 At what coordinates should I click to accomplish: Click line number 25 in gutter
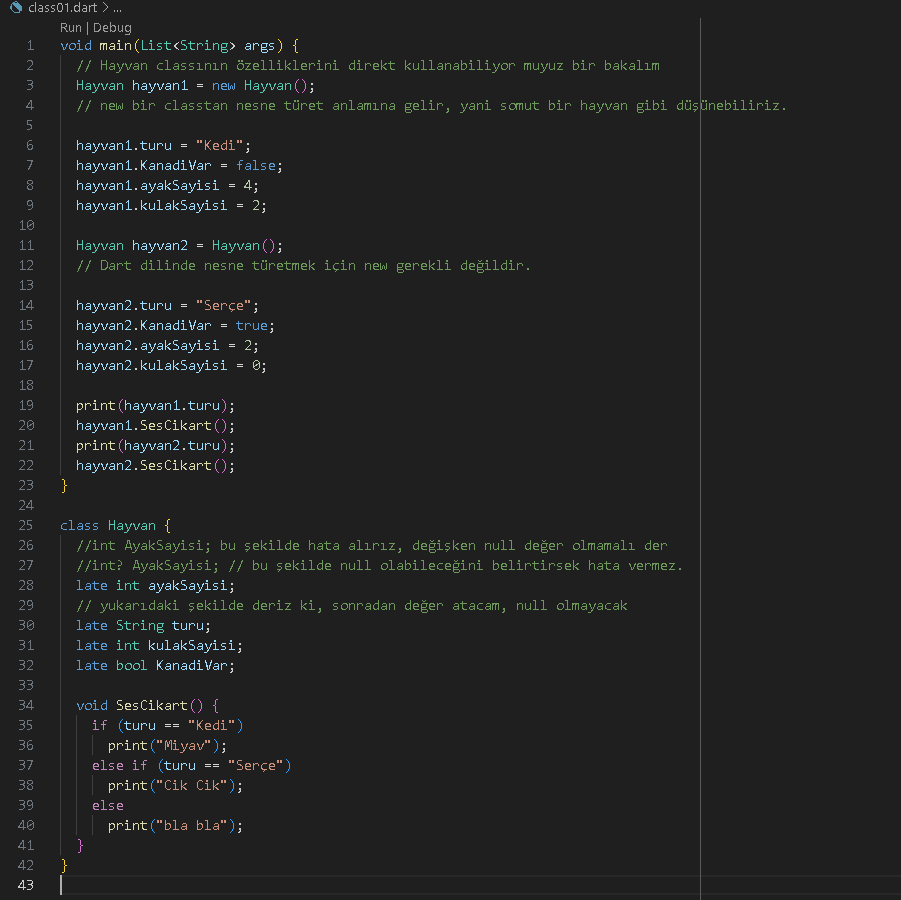click(26, 525)
